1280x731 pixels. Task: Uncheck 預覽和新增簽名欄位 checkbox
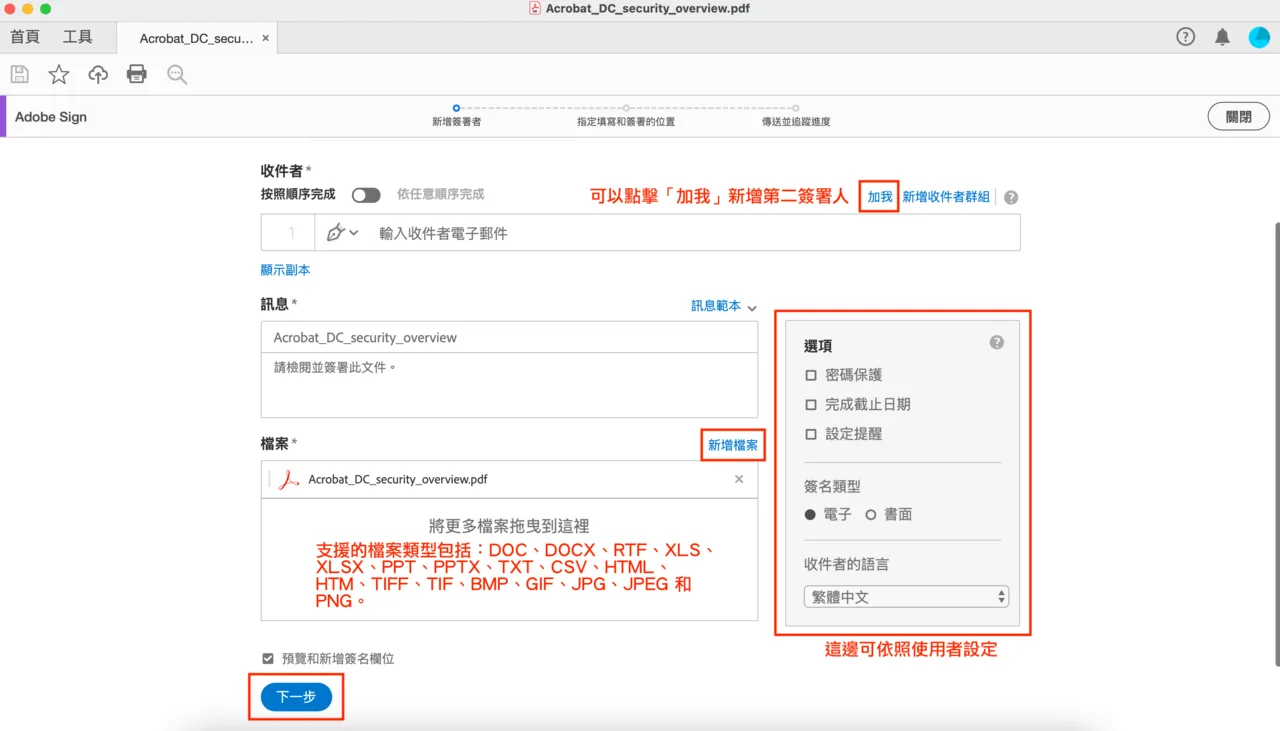pos(267,658)
